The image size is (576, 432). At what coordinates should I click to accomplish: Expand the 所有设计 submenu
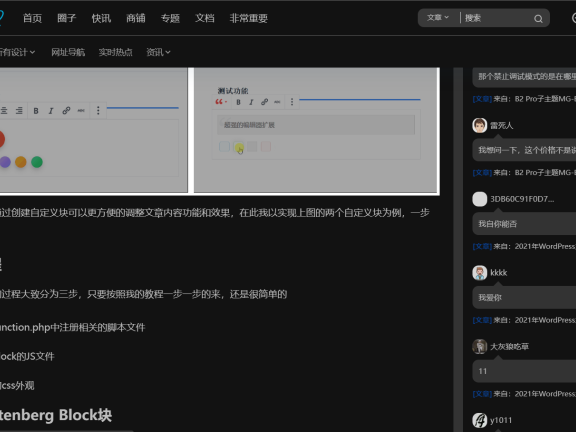17,52
